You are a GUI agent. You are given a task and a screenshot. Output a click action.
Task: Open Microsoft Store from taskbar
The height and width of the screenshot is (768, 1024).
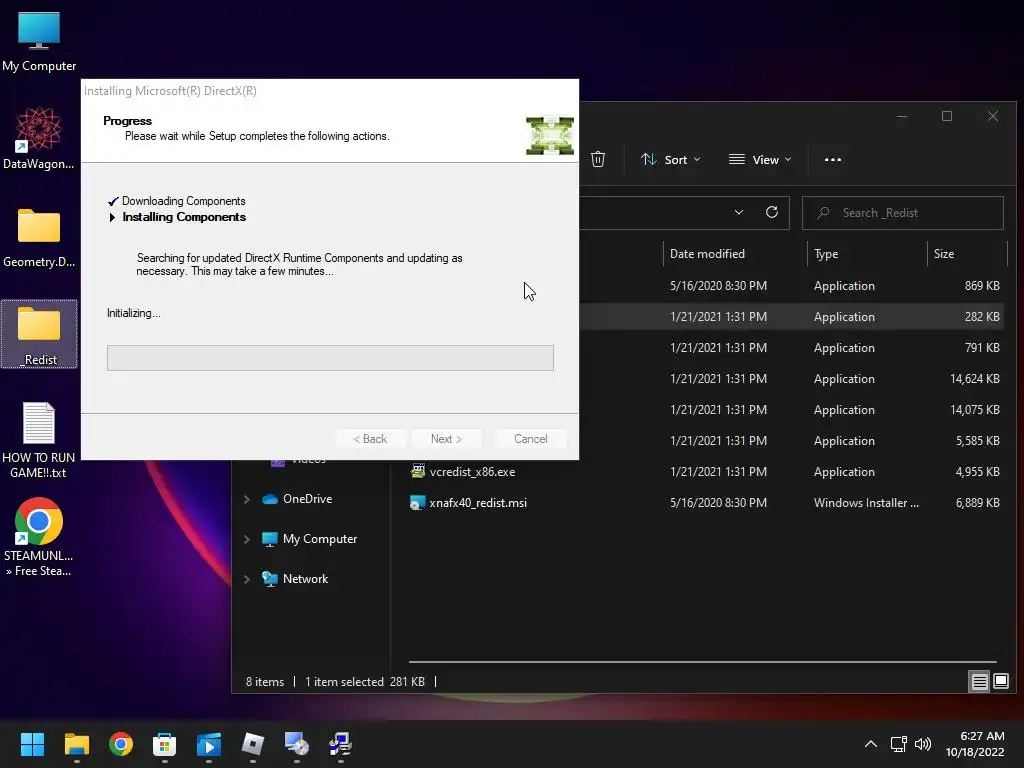coord(165,744)
